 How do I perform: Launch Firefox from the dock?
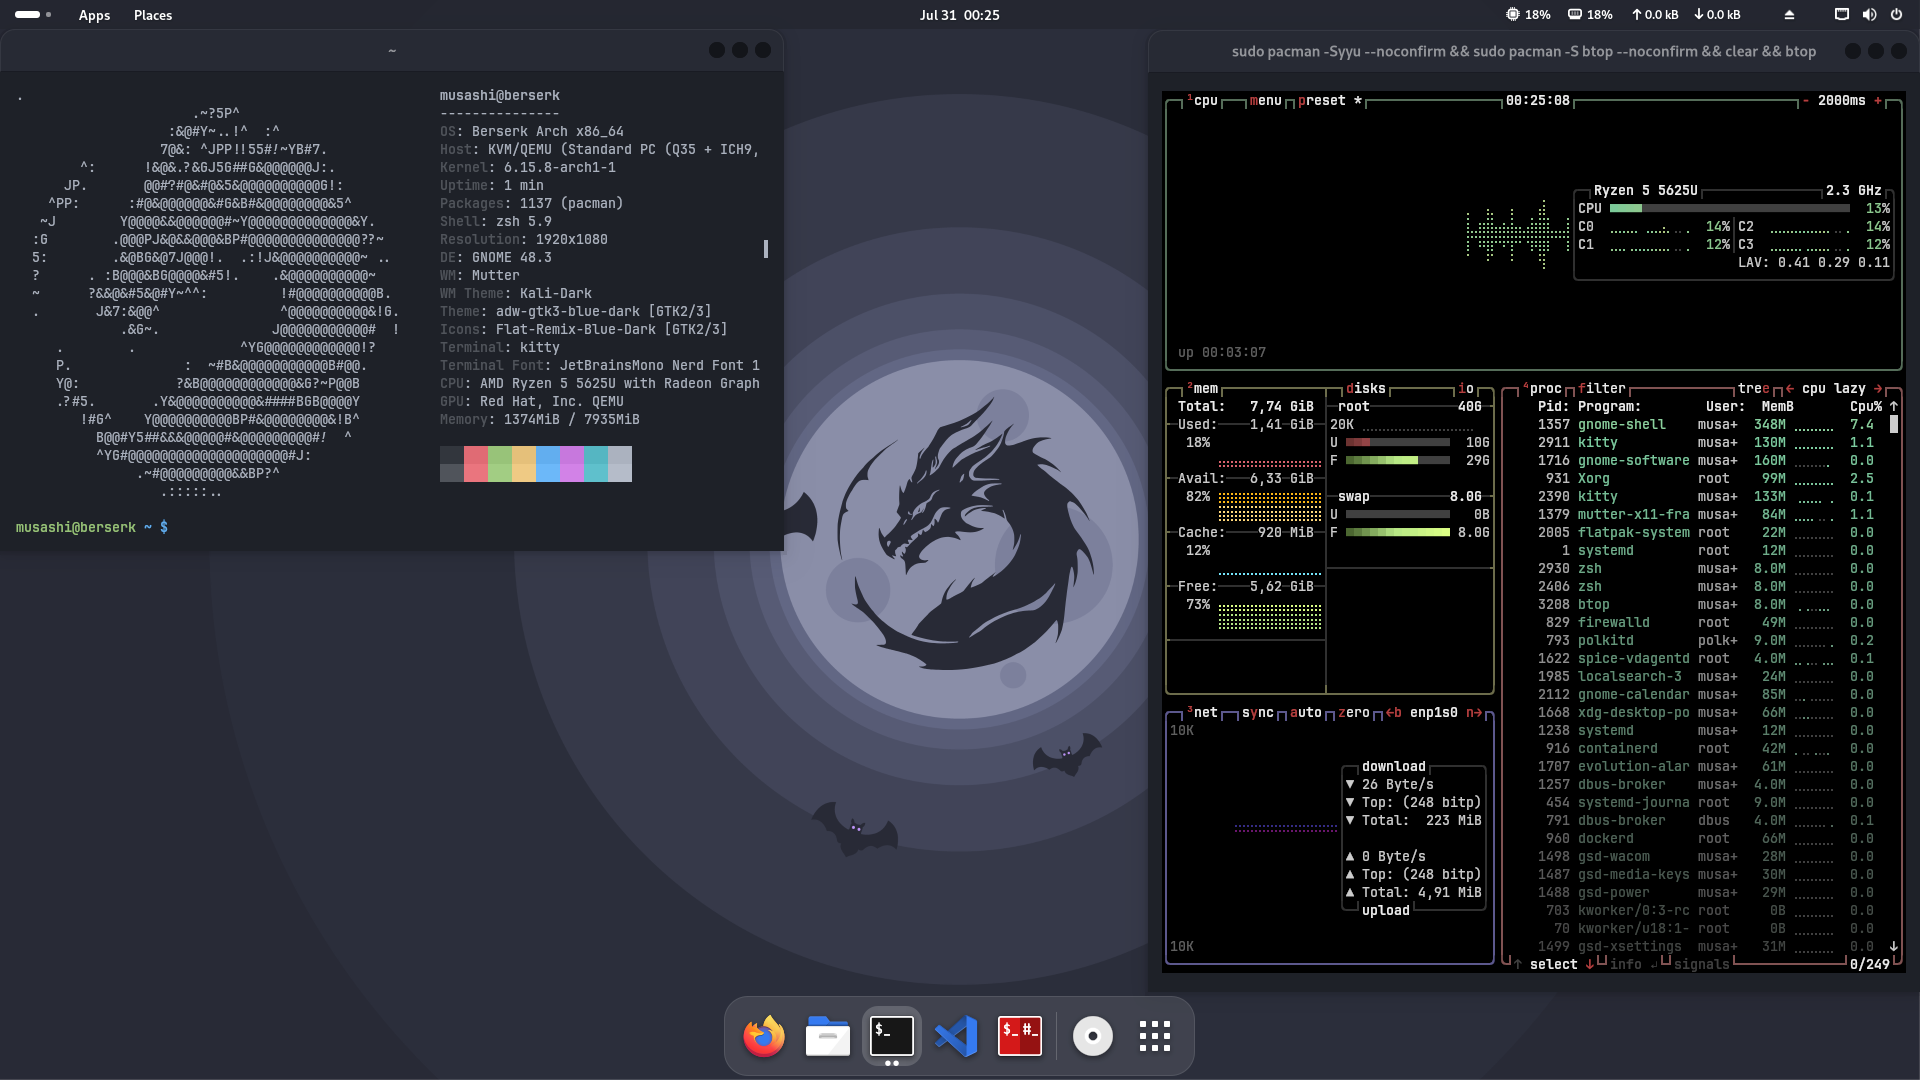763,1036
